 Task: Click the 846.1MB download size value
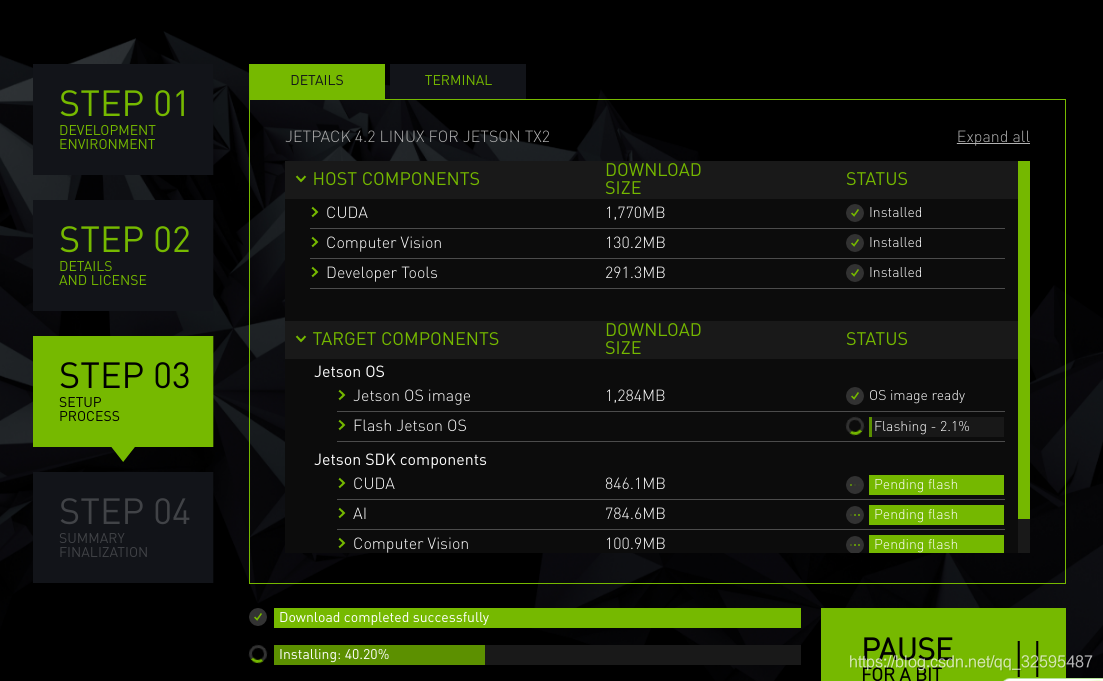[635, 483]
